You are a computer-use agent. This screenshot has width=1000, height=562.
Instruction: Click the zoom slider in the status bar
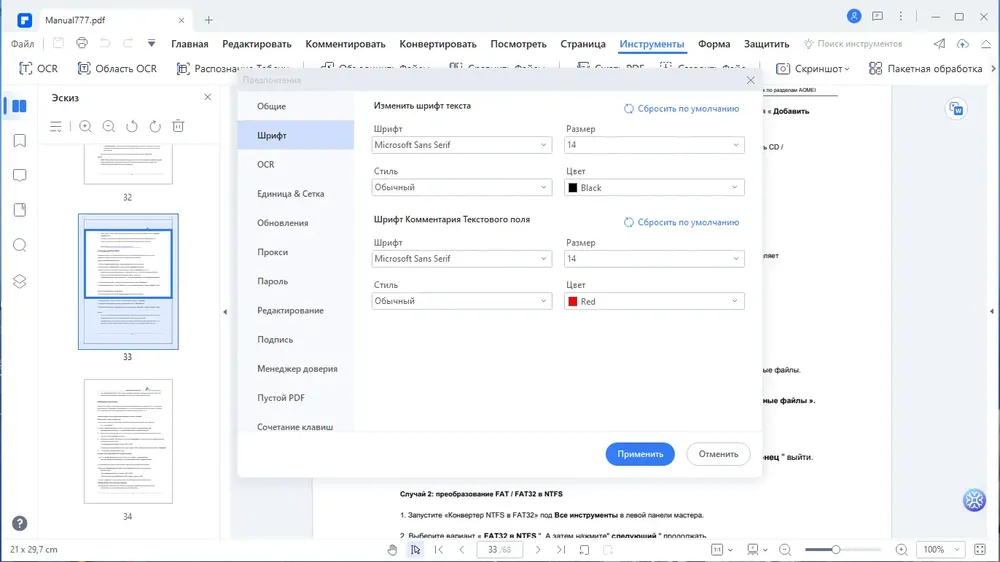(843, 550)
